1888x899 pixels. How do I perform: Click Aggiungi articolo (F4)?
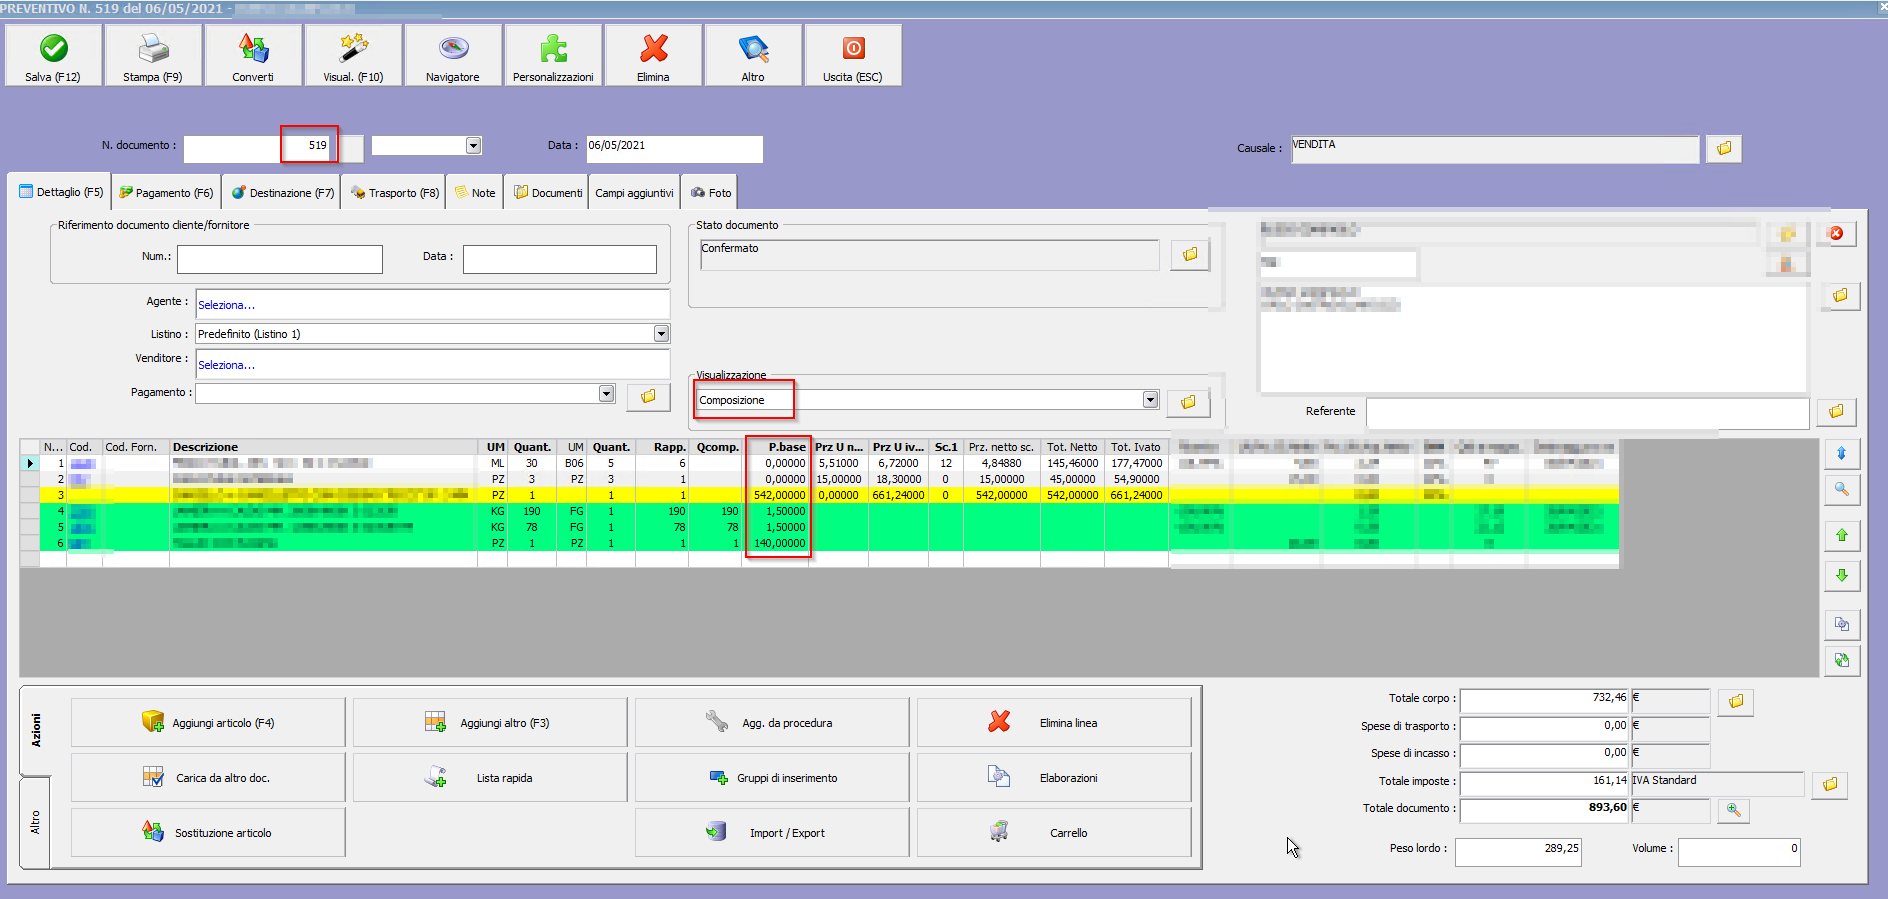tap(208, 722)
